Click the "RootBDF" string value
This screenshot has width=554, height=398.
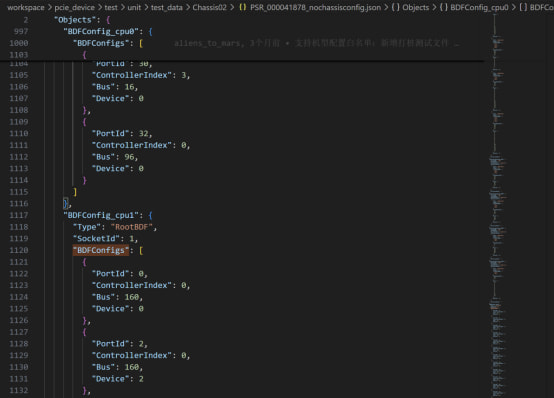131,227
